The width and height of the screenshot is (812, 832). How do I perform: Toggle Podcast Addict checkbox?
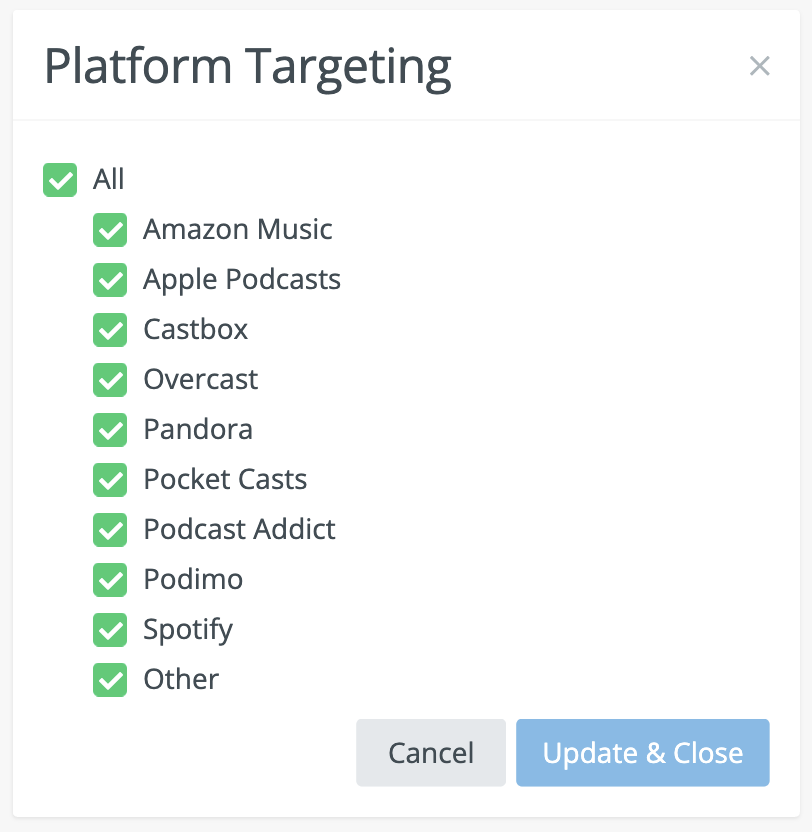[x=110, y=530]
